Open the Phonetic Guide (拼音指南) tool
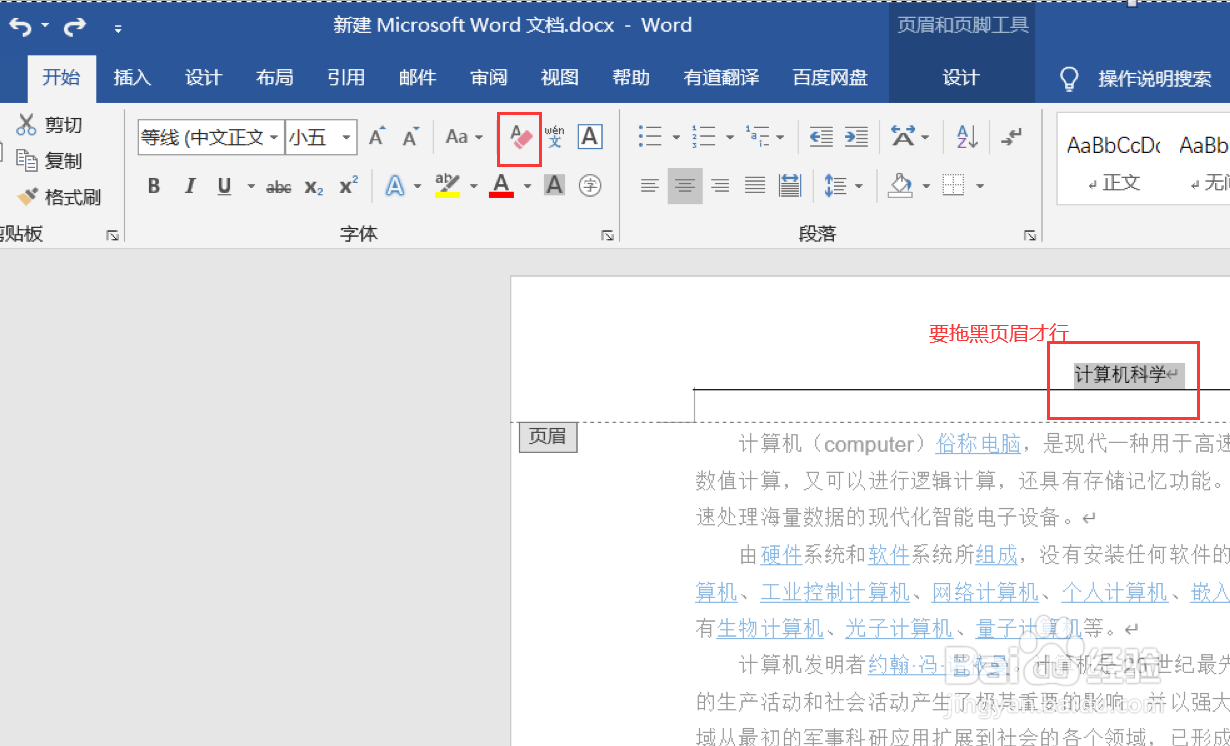The image size is (1230, 746). click(x=553, y=137)
